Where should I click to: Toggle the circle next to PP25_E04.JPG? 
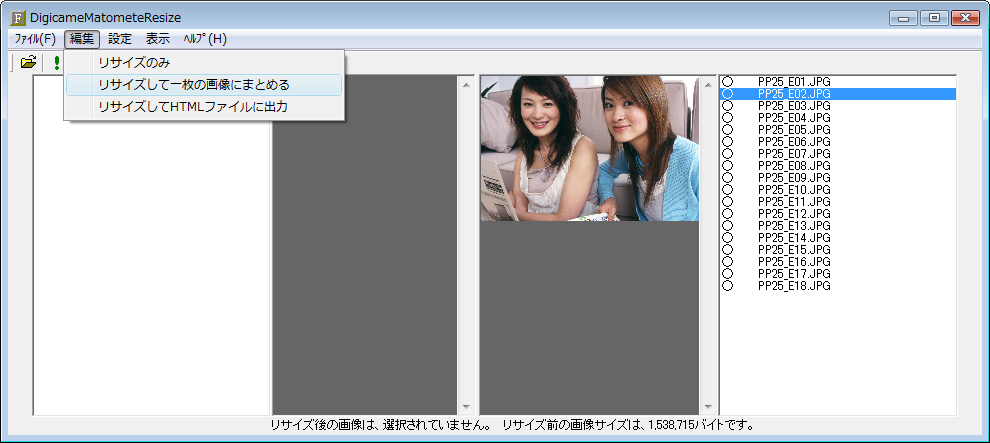pos(727,117)
